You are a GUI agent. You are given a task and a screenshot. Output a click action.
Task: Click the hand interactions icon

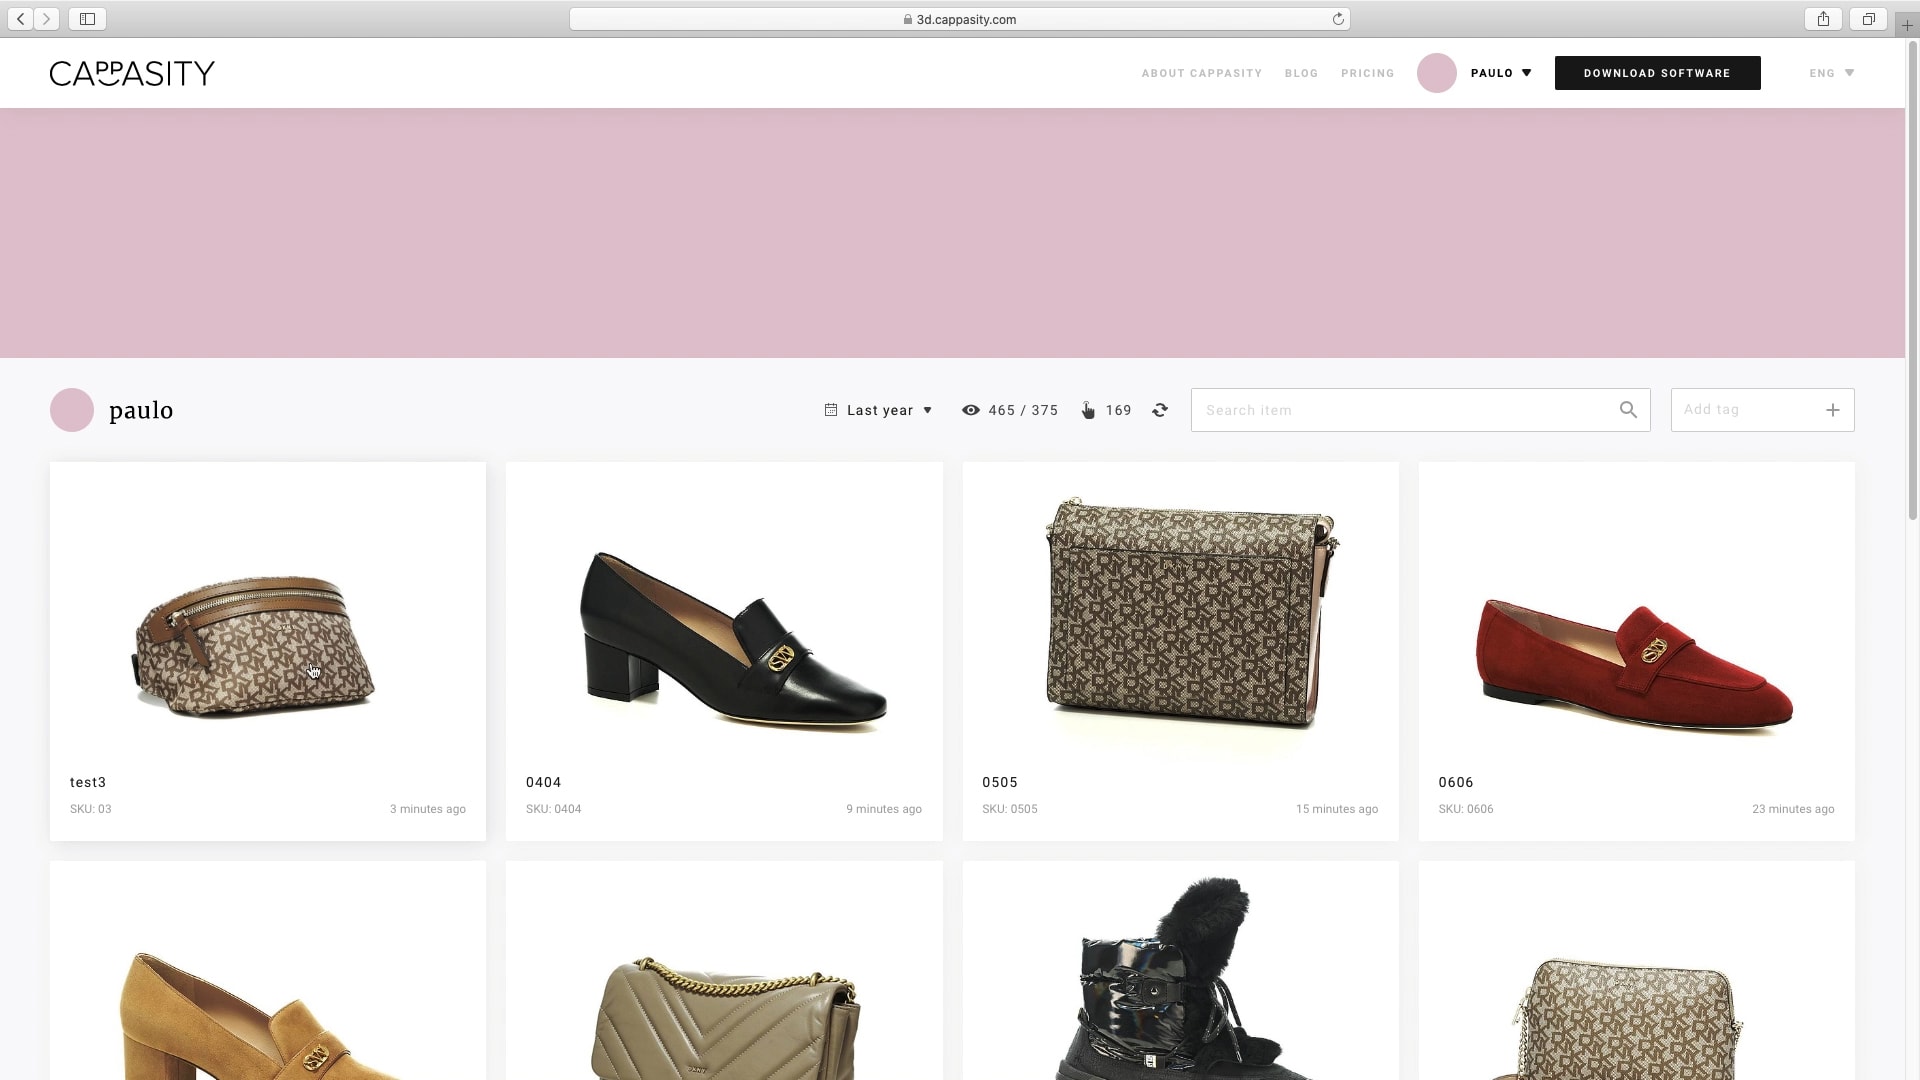[1088, 410]
